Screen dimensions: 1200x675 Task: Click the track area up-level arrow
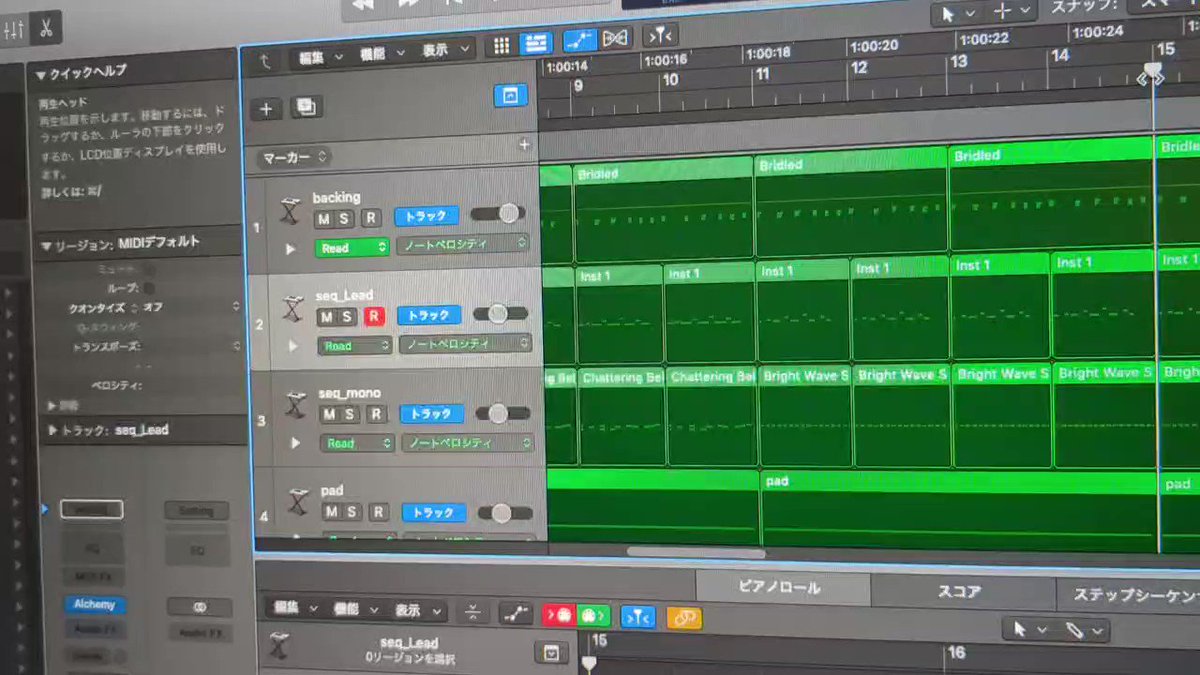pos(266,60)
